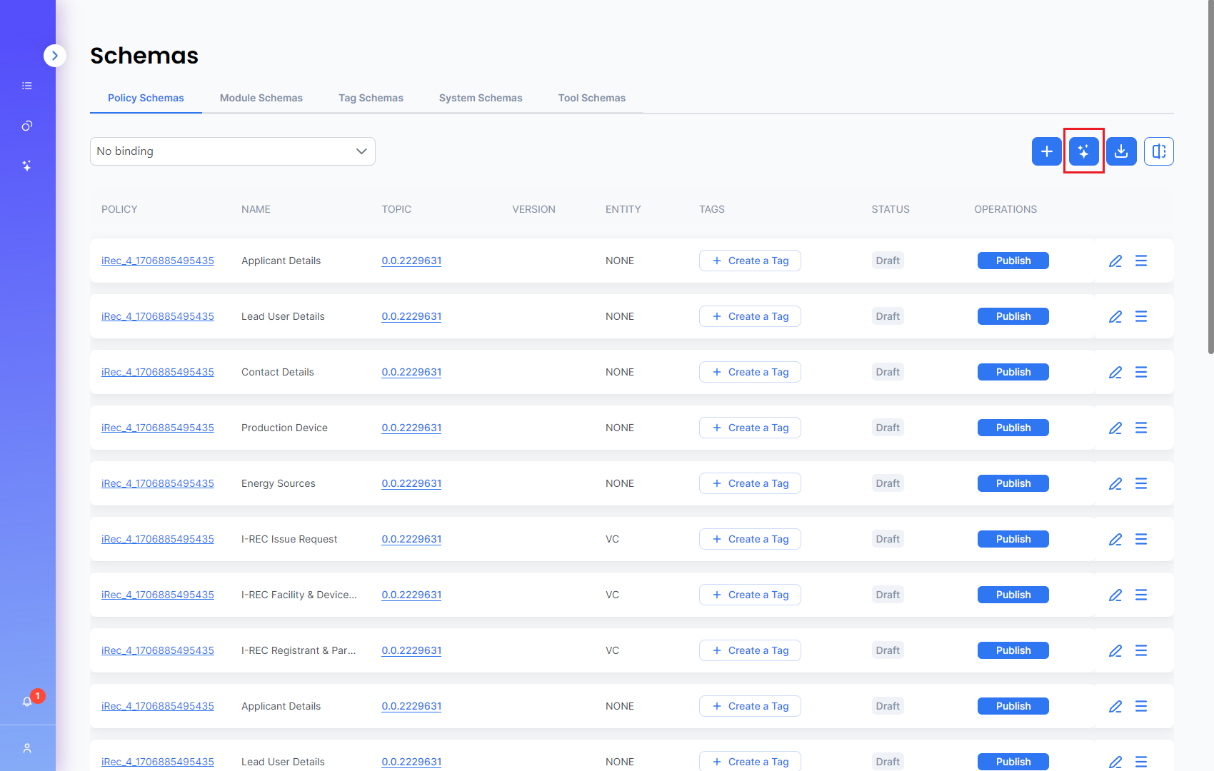Open hamburger menu for I-REC Issue Request row
The width and height of the screenshot is (1214, 771).
1141,539
